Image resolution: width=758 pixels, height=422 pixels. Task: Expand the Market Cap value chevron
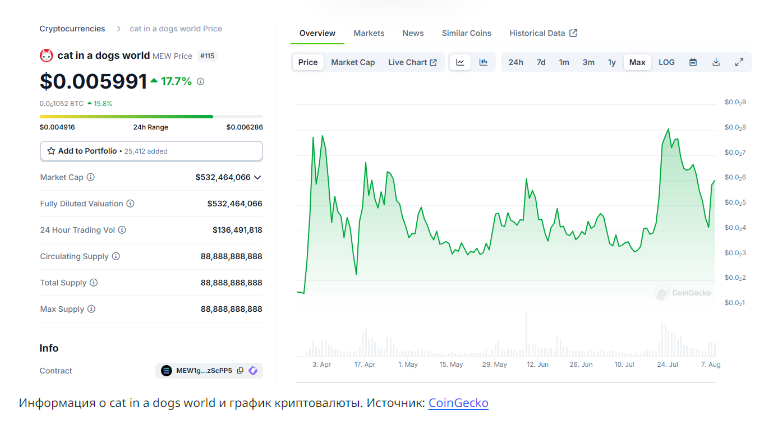click(258, 177)
